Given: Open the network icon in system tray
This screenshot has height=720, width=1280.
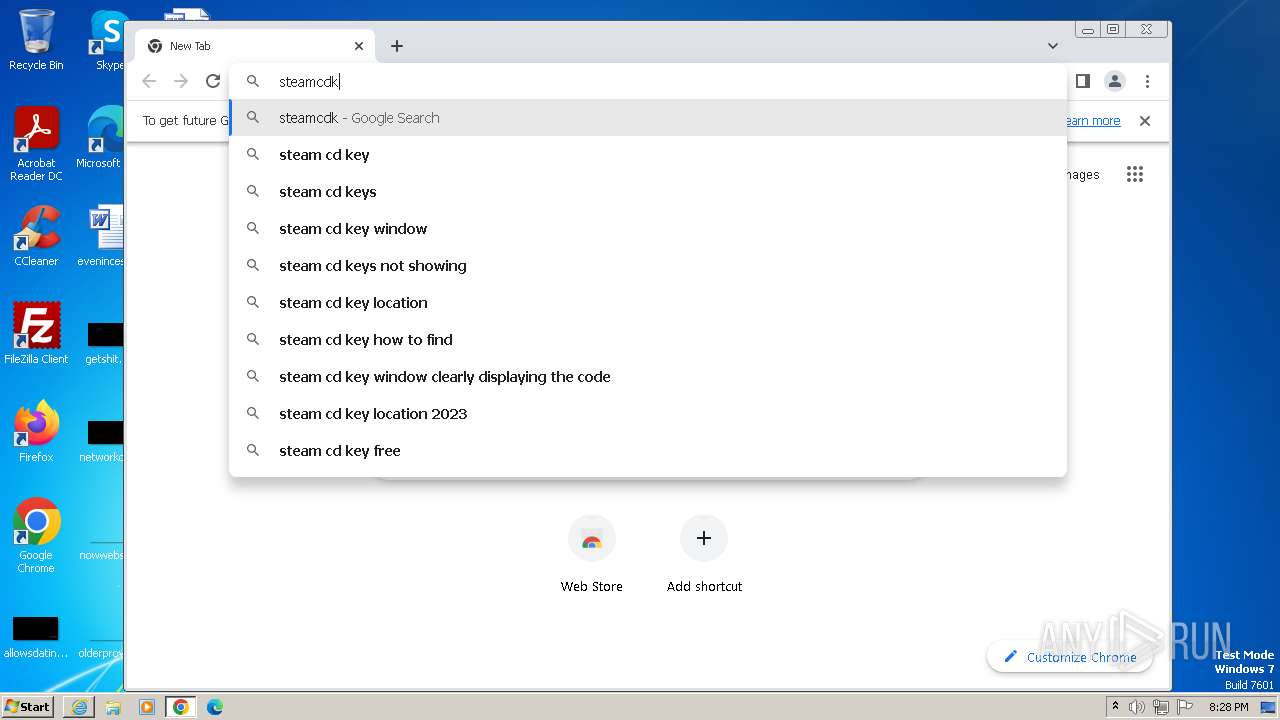Looking at the screenshot, I should (x=1161, y=707).
